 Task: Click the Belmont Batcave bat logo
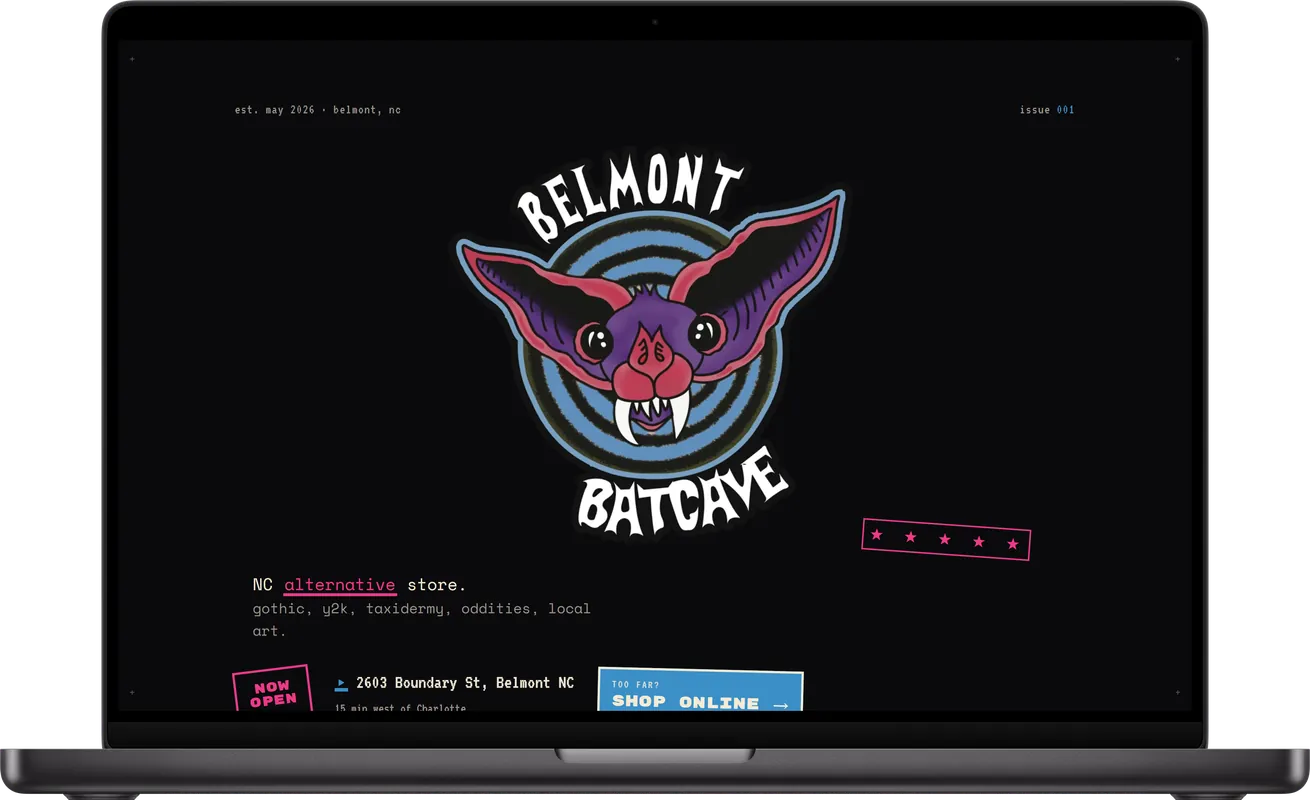click(651, 347)
